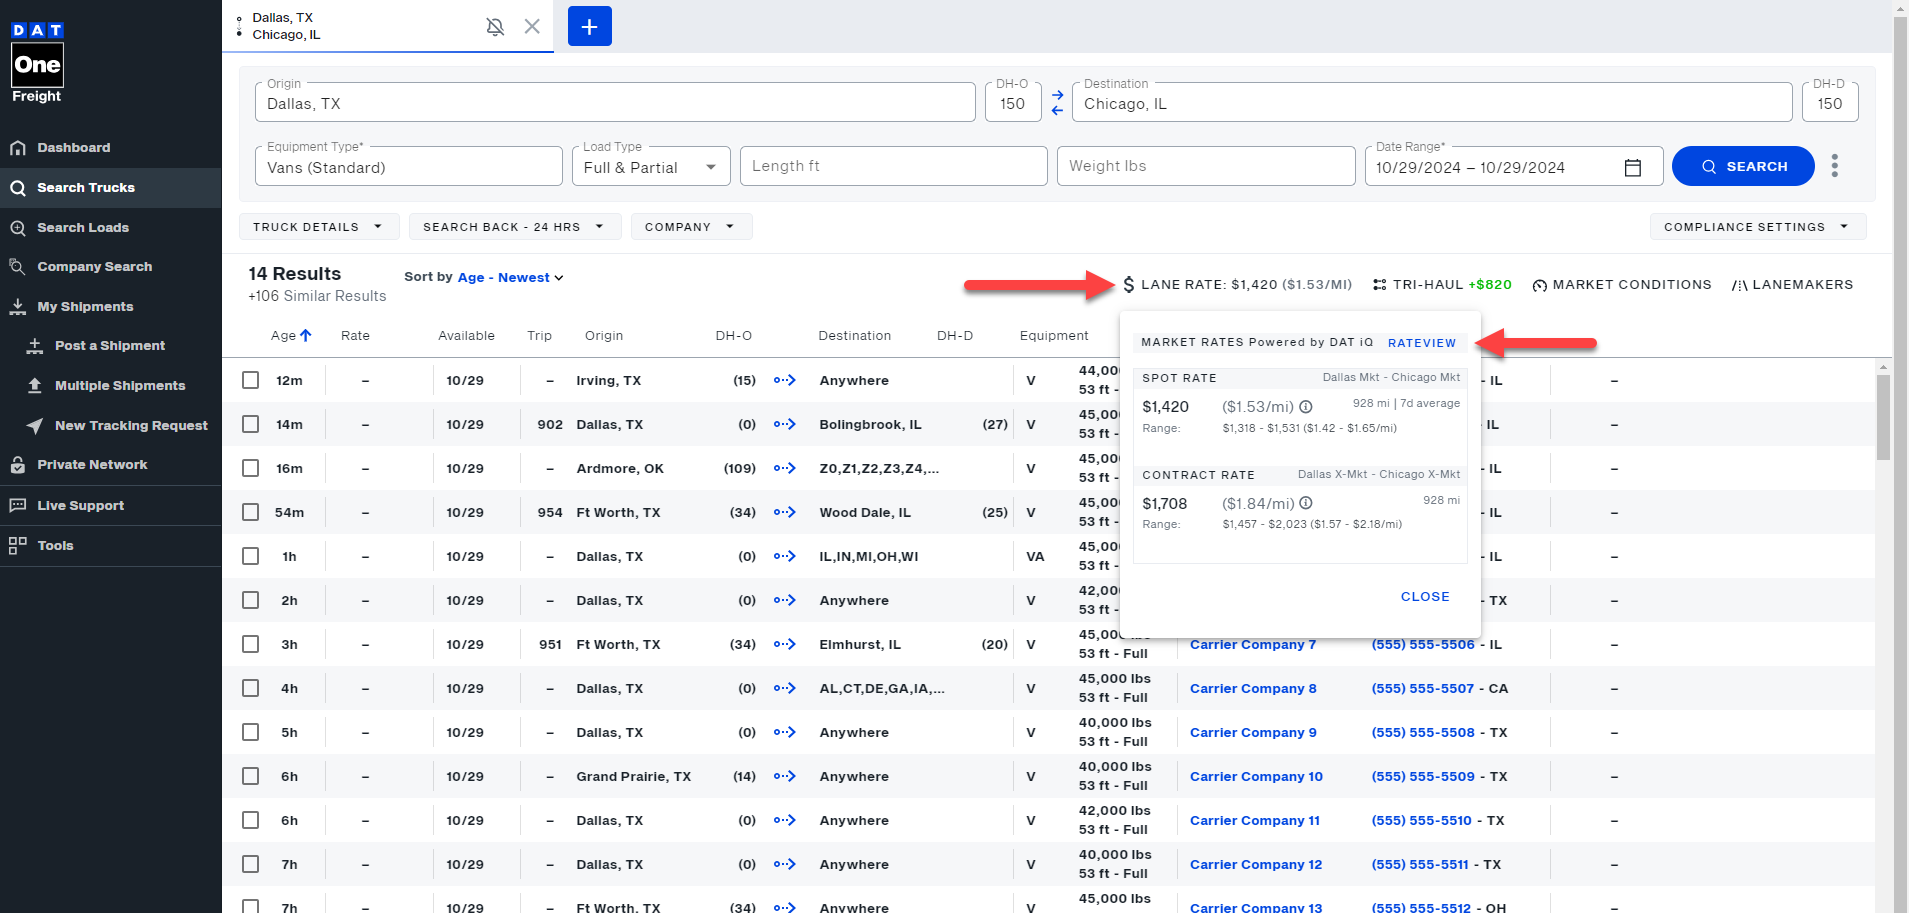The height and width of the screenshot is (913, 1909).
Task: Open Lanemakers link
Action: click(x=1792, y=285)
